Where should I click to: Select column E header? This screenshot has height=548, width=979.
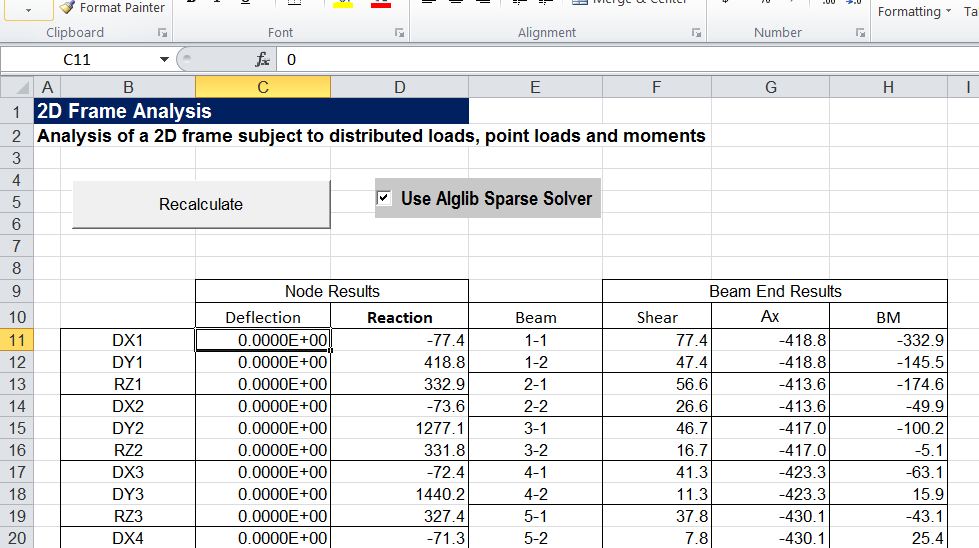click(535, 88)
